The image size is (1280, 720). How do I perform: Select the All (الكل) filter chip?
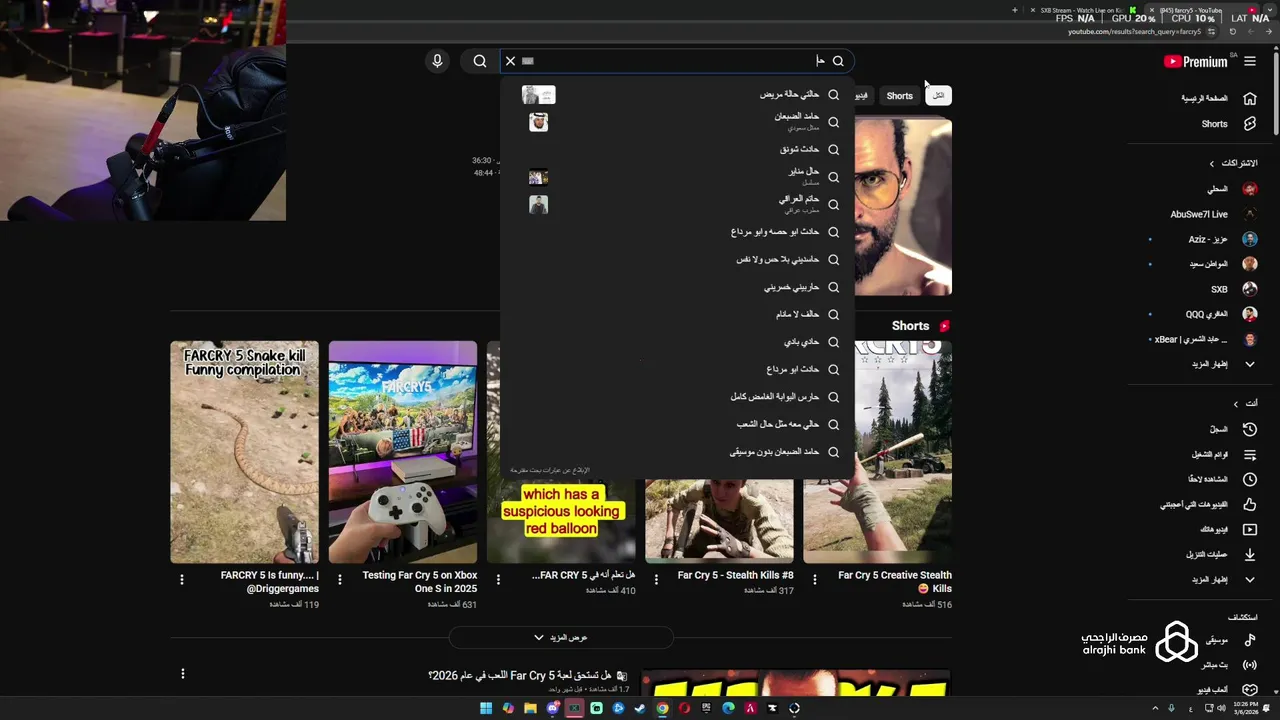[x=938, y=96]
